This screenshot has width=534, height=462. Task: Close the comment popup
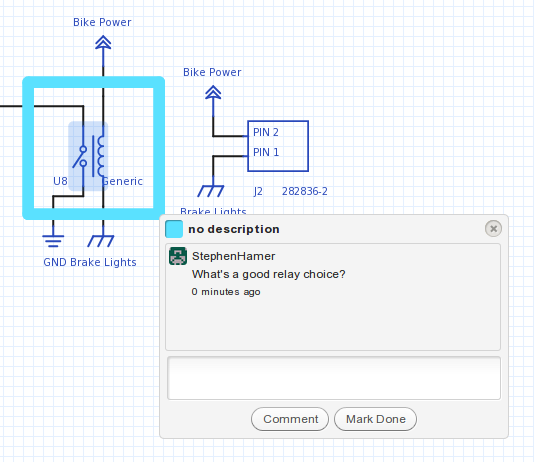coord(493,228)
